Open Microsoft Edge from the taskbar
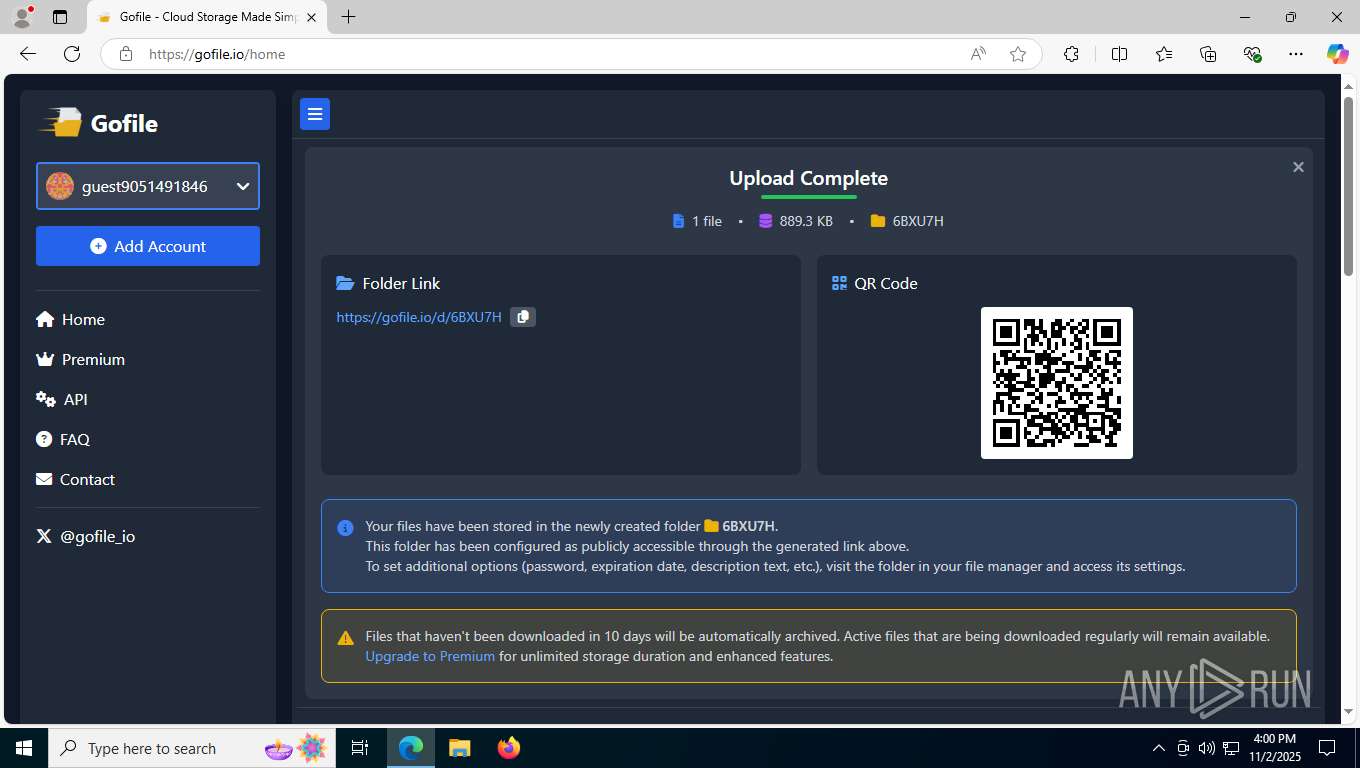 411,748
